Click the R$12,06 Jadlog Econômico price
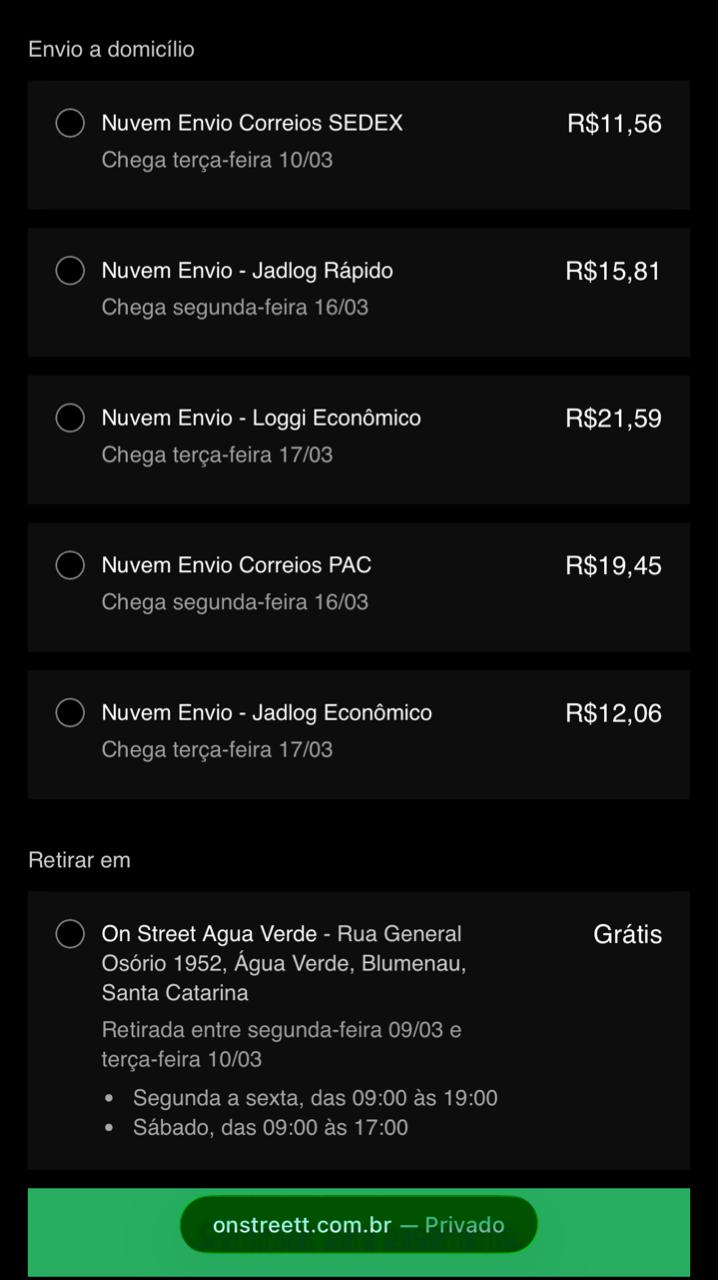This screenshot has width=718, height=1280. pos(613,713)
